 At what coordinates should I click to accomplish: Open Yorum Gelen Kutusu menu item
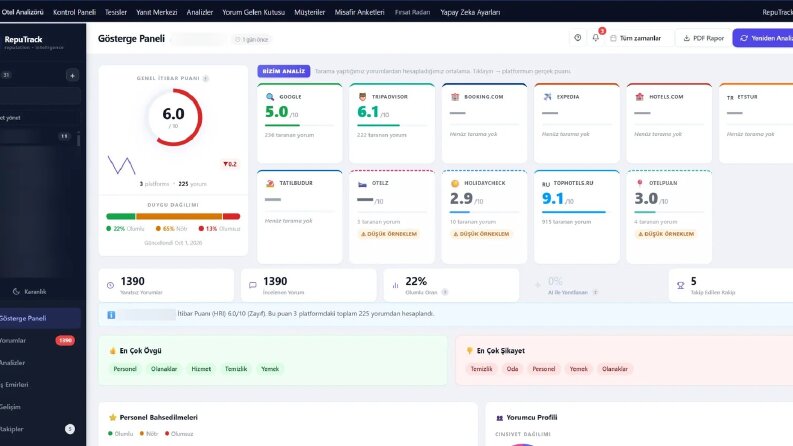coord(253,12)
